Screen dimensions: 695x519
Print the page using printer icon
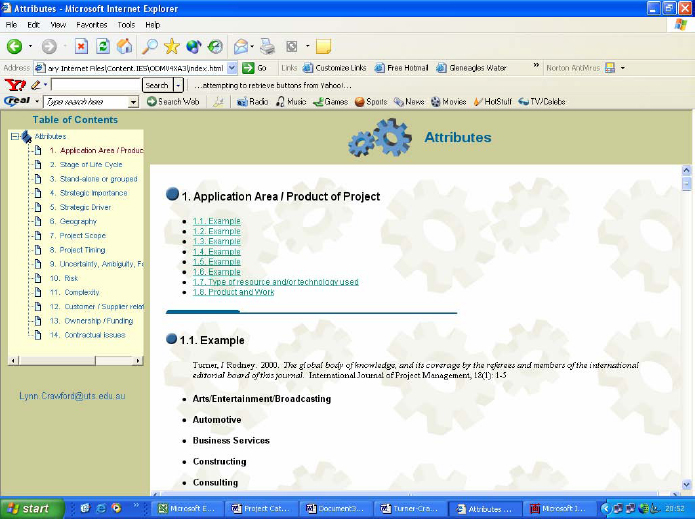pos(267,46)
